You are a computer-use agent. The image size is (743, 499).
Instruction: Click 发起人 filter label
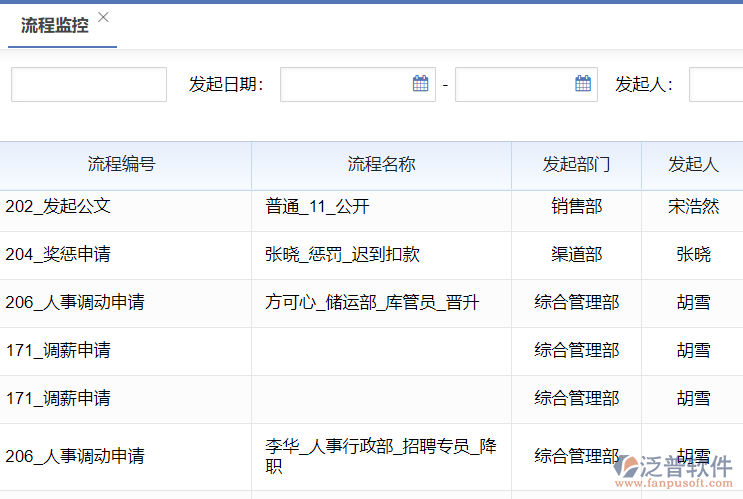[x=644, y=84]
